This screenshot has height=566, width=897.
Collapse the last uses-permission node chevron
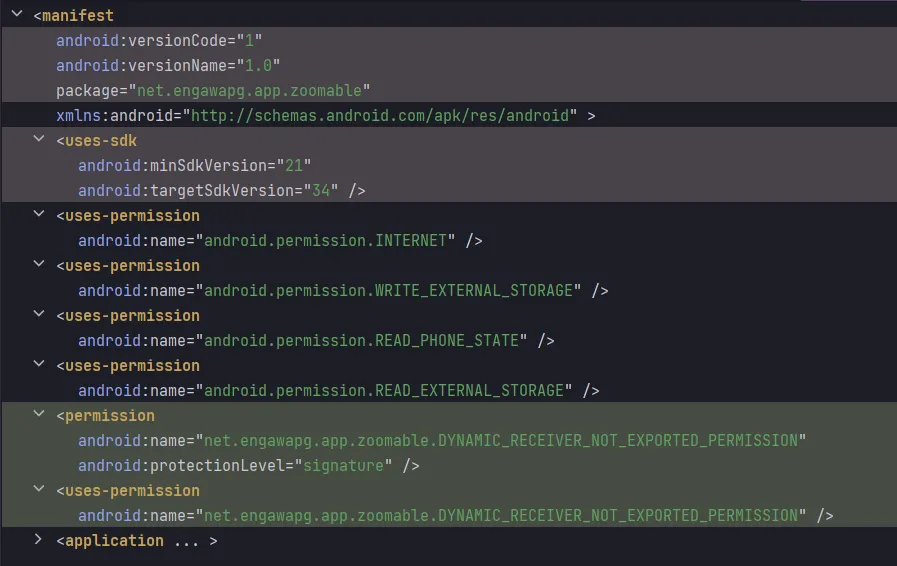(x=39, y=491)
